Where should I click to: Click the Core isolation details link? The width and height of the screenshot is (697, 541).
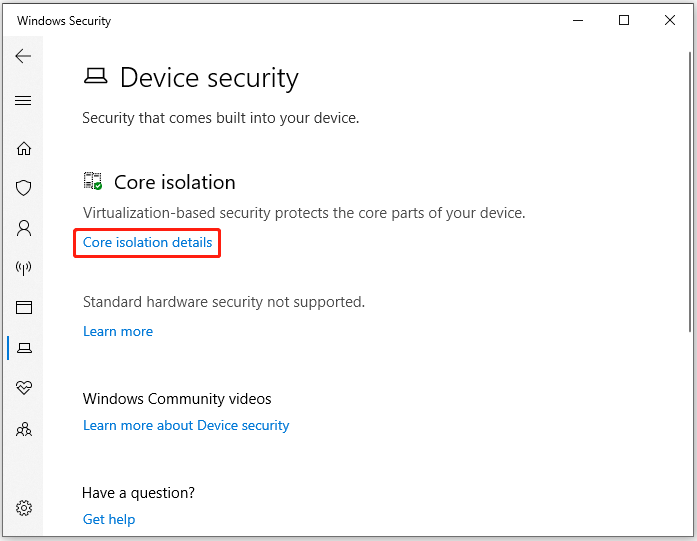pyautogui.click(x=148, y=242)
